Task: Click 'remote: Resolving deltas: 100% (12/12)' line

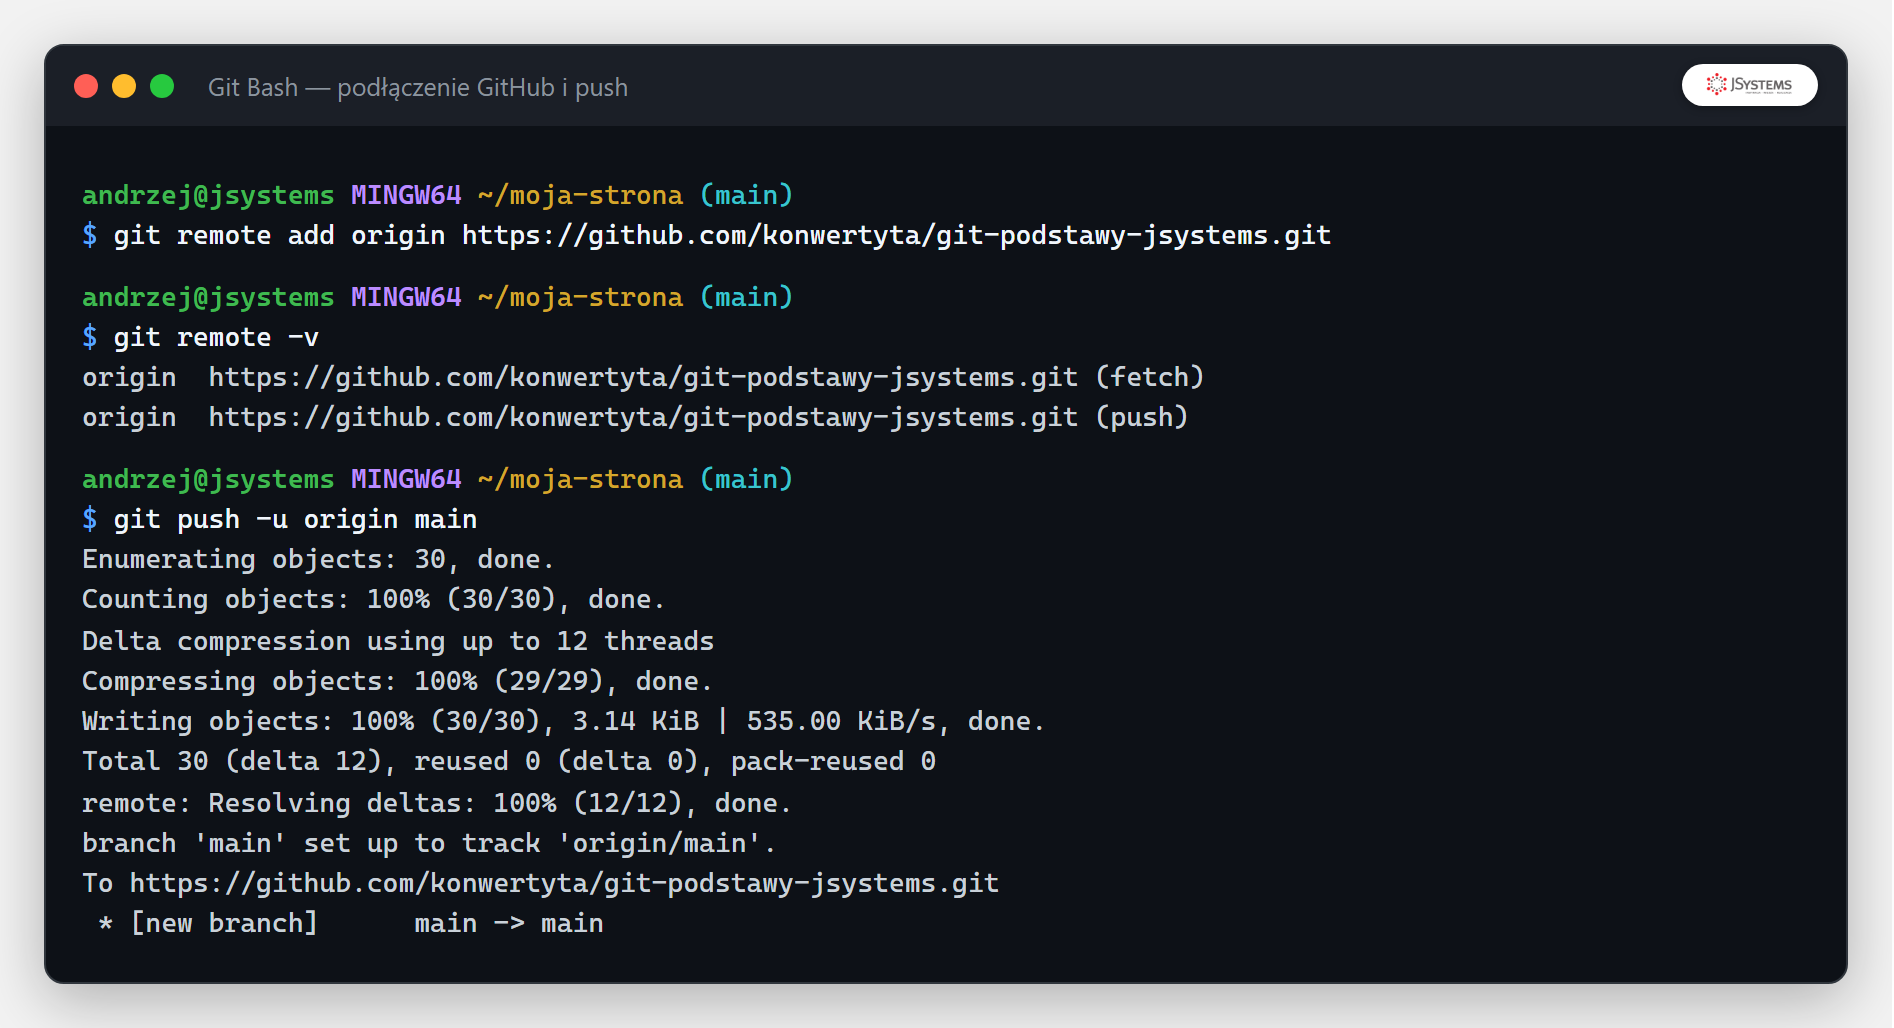Action: pos(437,804)
